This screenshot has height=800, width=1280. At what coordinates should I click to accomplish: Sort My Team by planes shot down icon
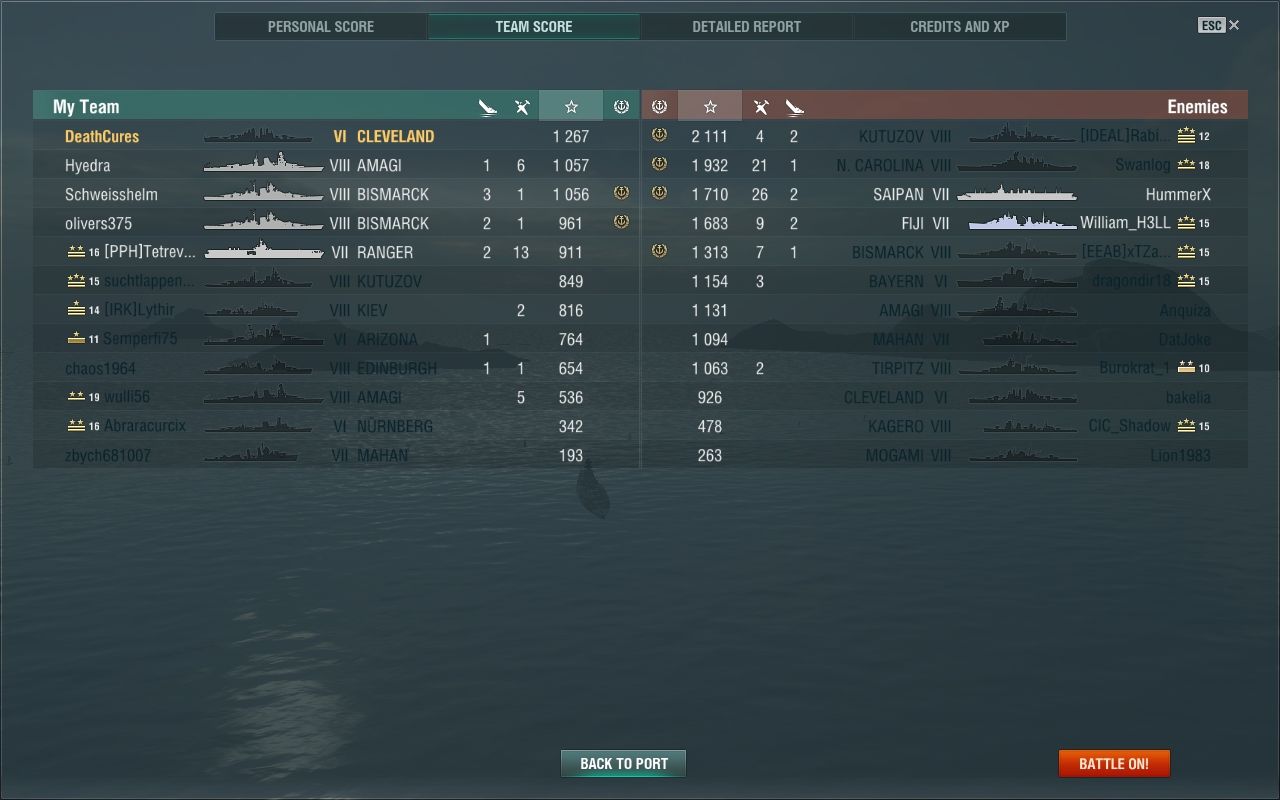tap(521, 107)
